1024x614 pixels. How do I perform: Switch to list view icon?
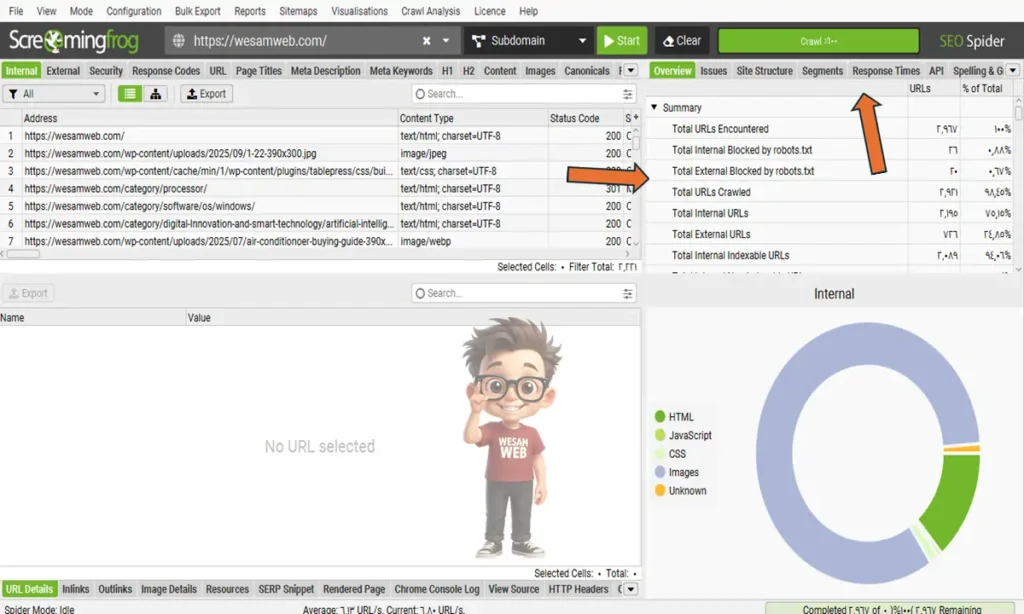[130, 94]
